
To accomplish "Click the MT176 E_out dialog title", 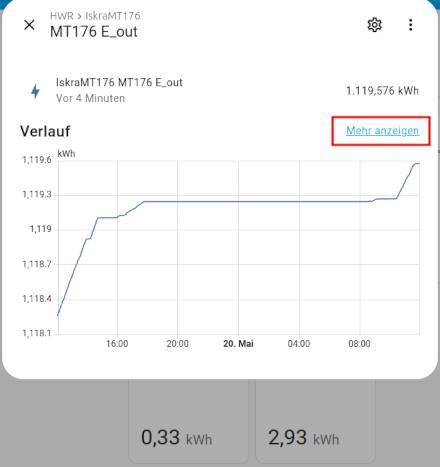I will 94,32.
